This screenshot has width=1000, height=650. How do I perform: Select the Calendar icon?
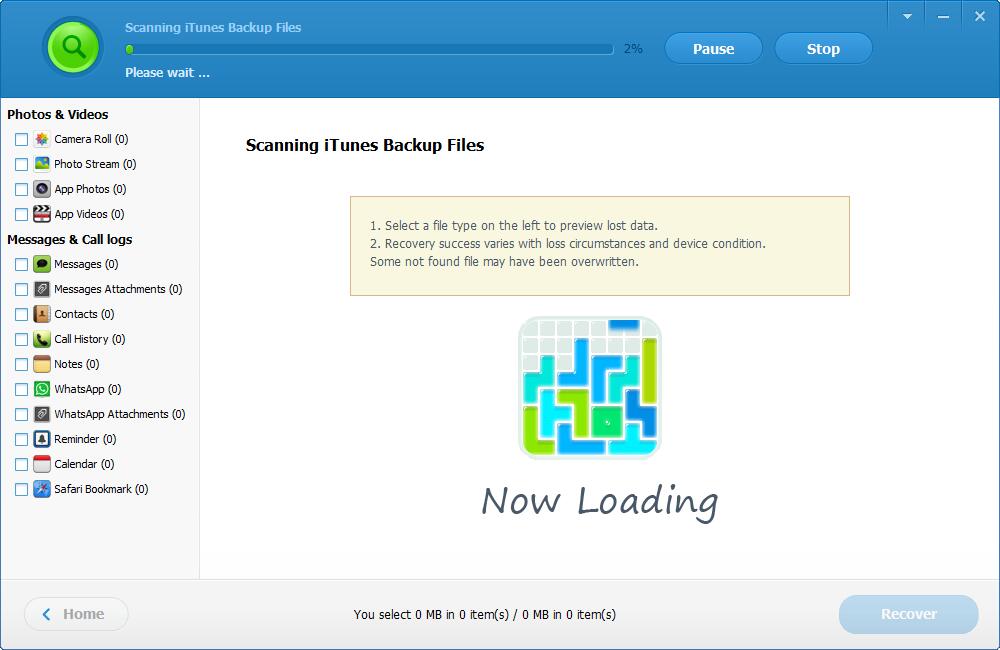[42, 464]
